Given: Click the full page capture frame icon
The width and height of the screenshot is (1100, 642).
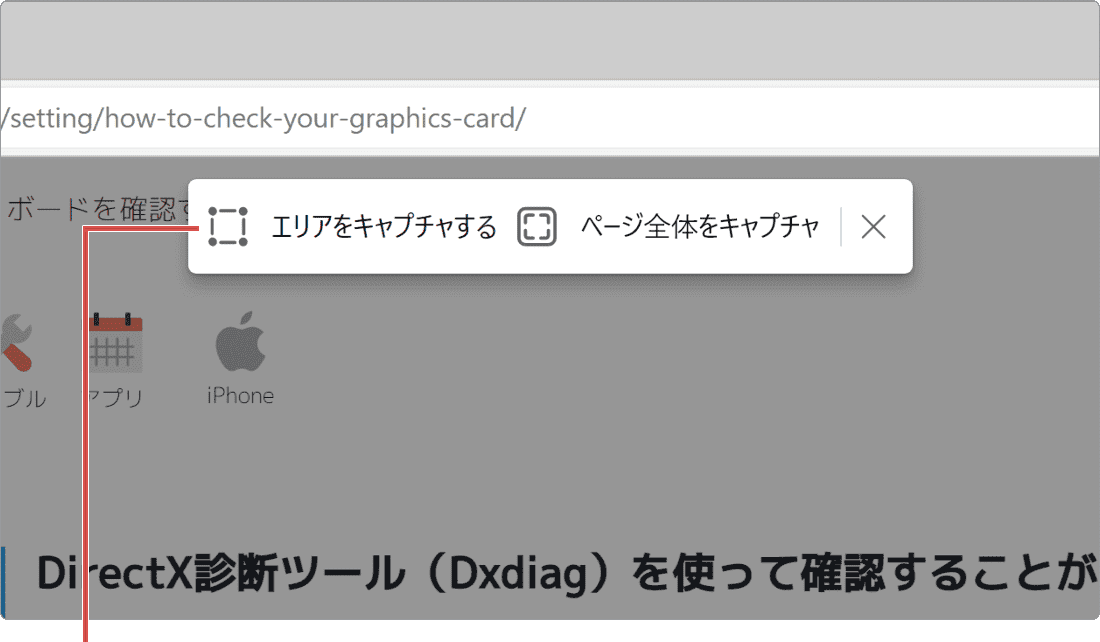Looking at the screenshot, I should (x=537, y=227).
